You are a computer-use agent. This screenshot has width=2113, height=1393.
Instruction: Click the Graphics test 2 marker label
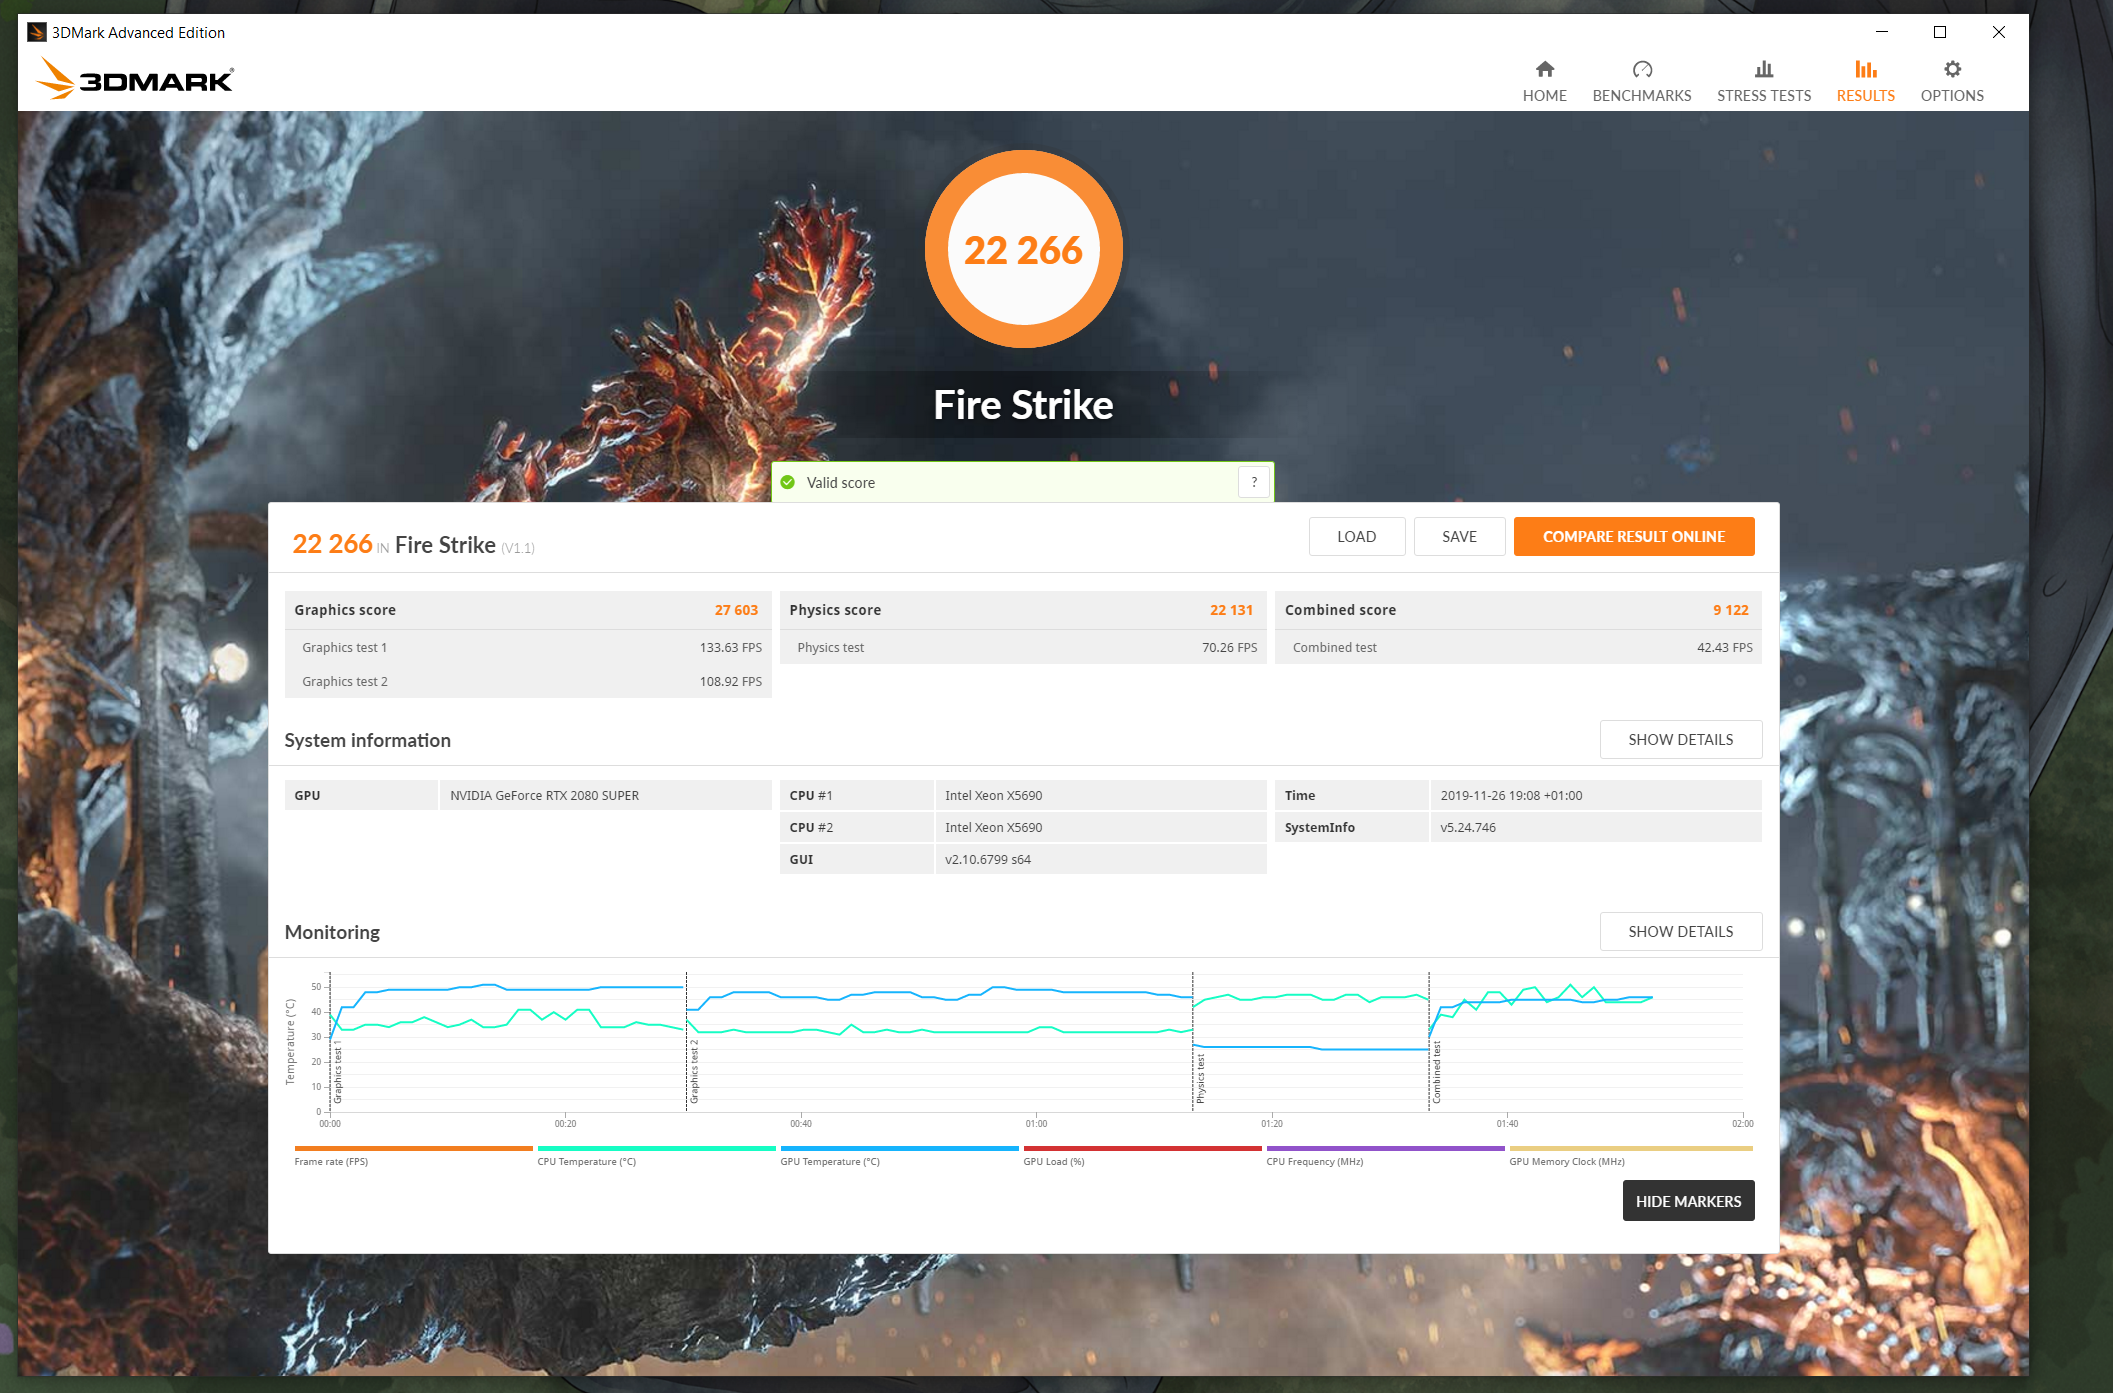(694, 1072)
